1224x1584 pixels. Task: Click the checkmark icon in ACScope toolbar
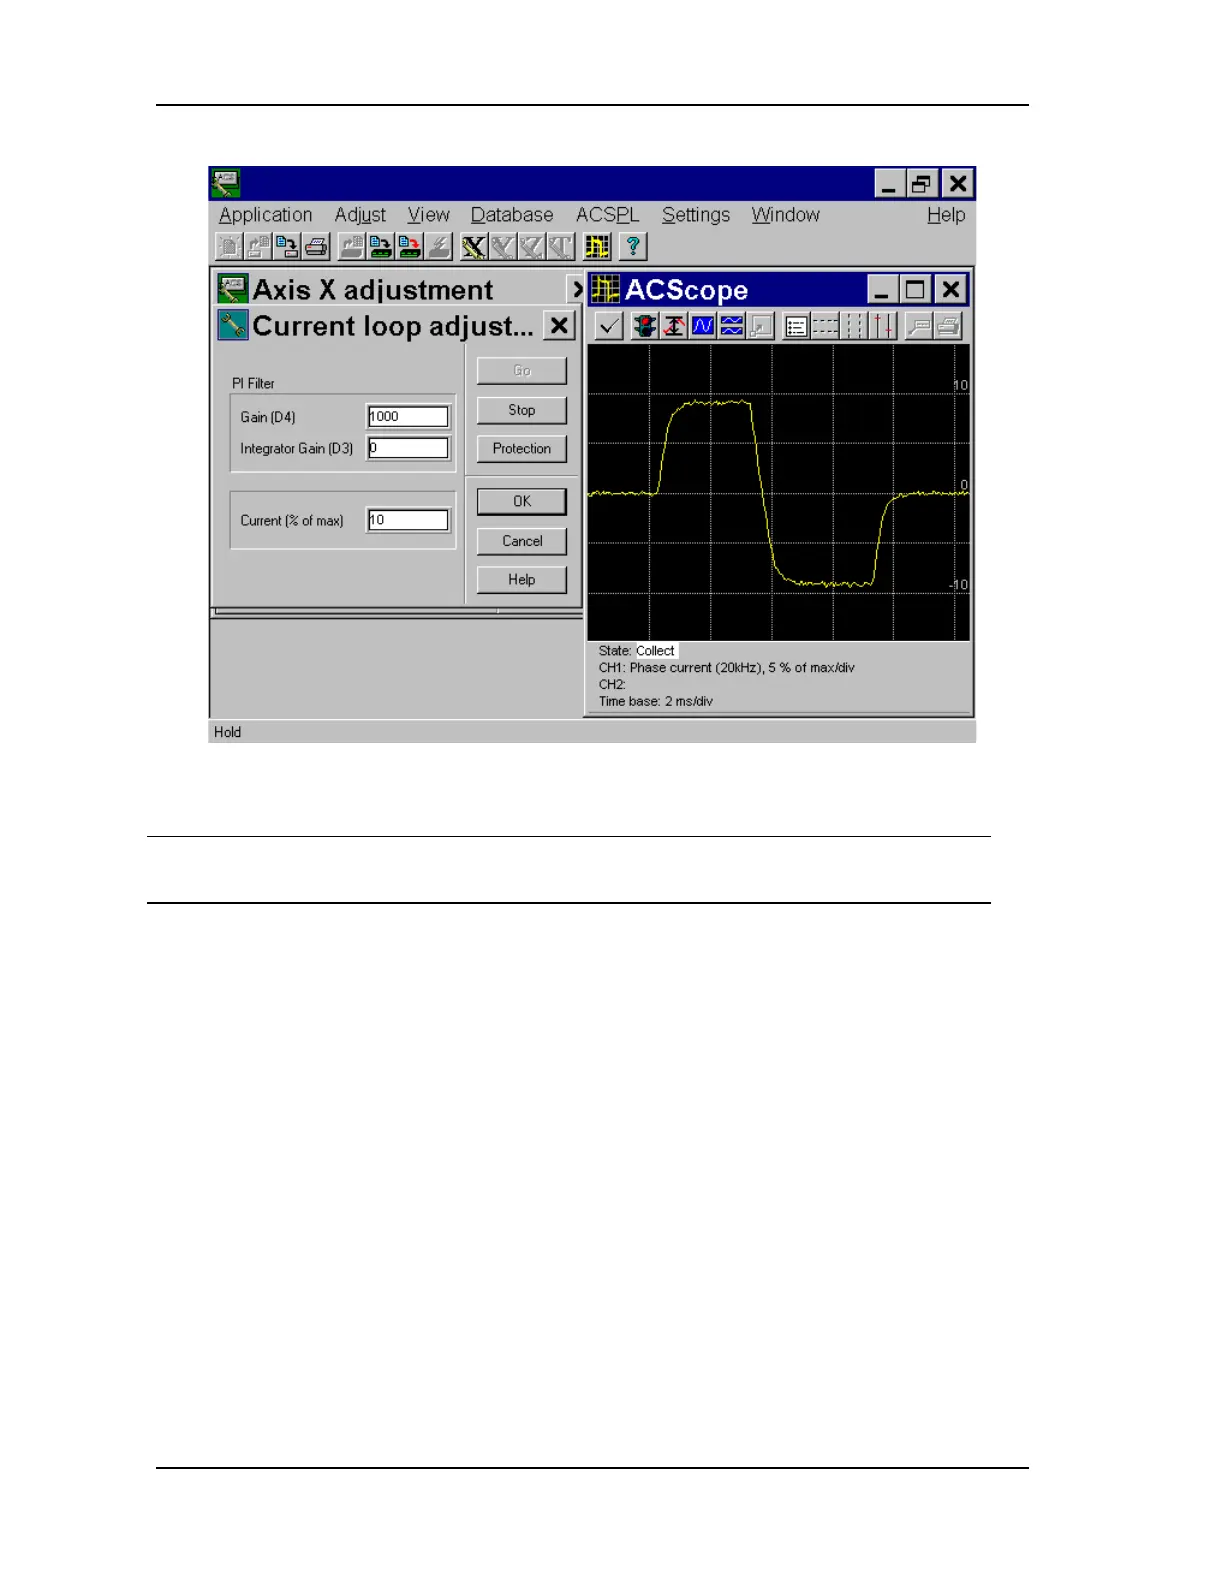pos(609,326)
